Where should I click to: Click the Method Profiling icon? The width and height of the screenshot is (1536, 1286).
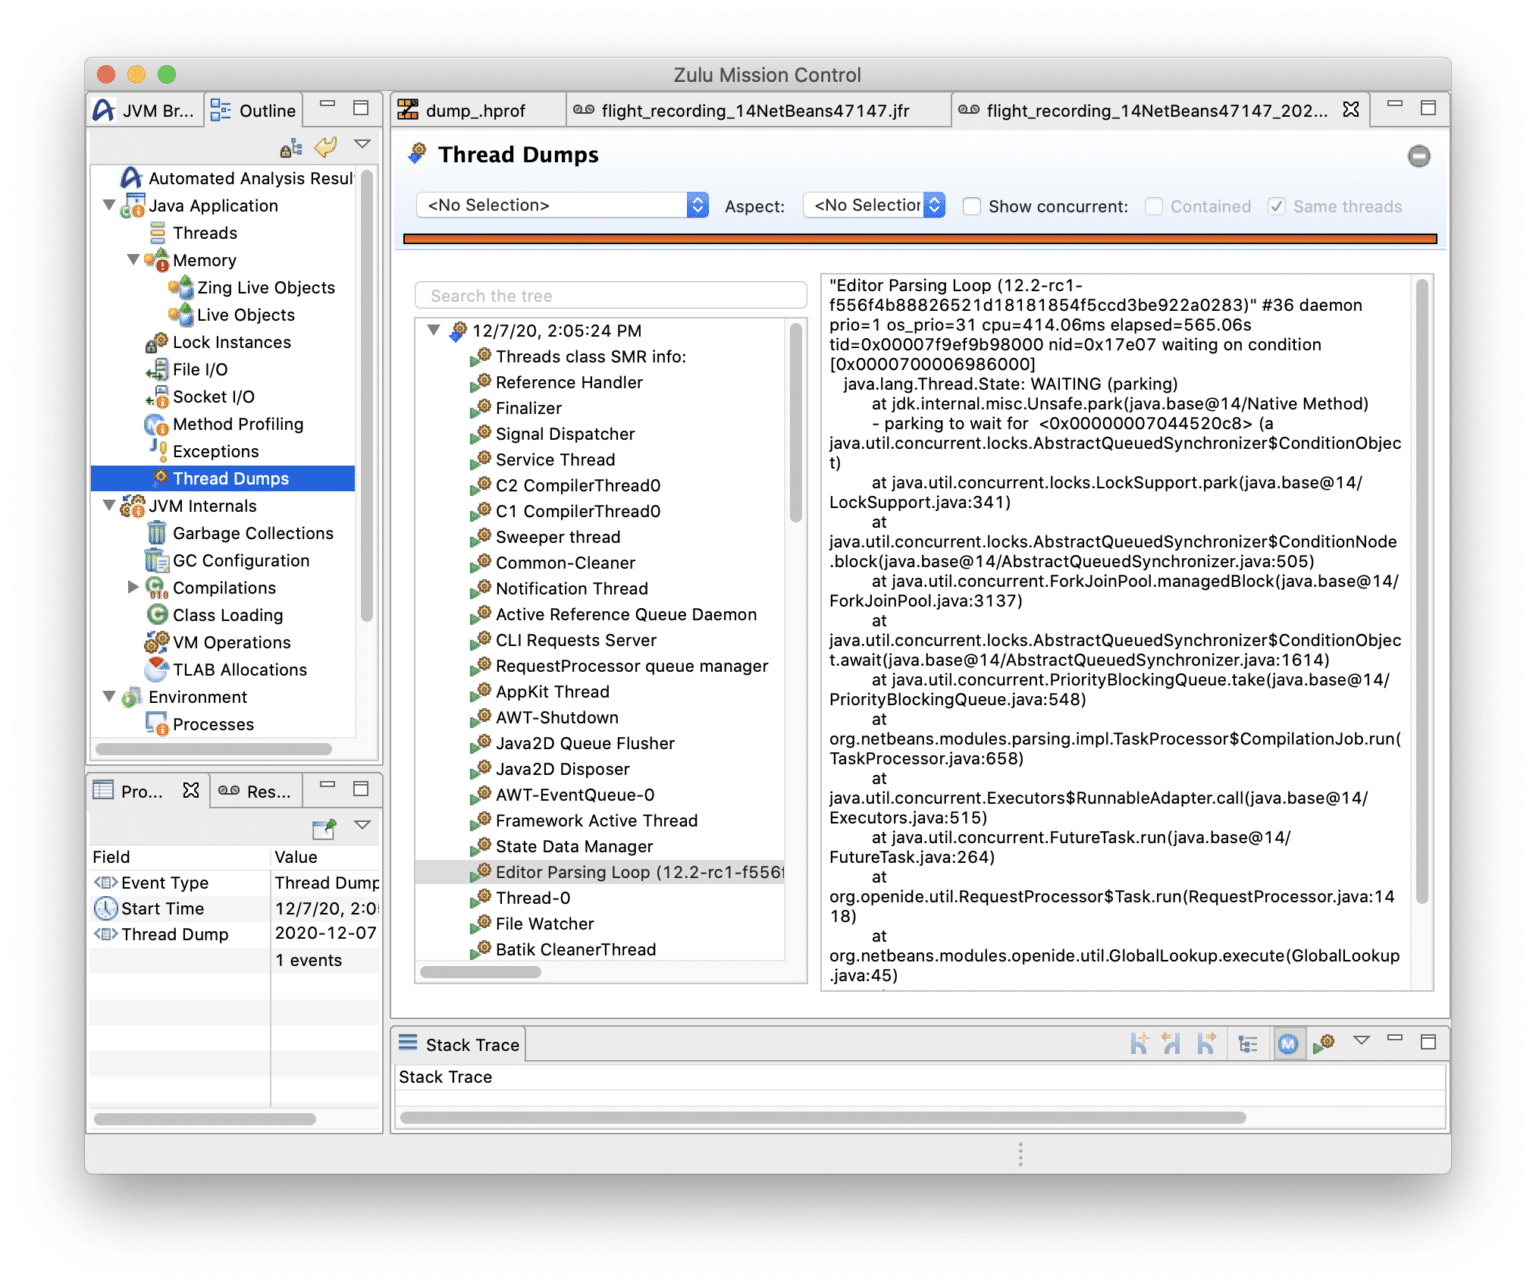156,424
